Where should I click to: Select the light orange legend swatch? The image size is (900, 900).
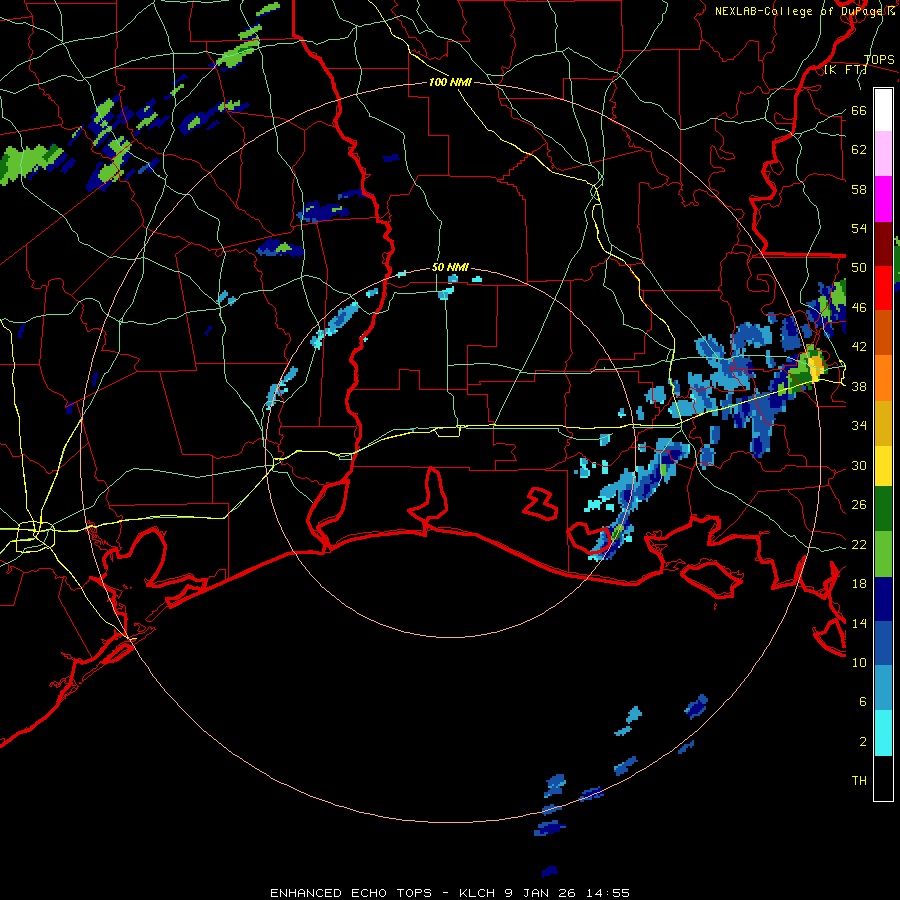883,378
